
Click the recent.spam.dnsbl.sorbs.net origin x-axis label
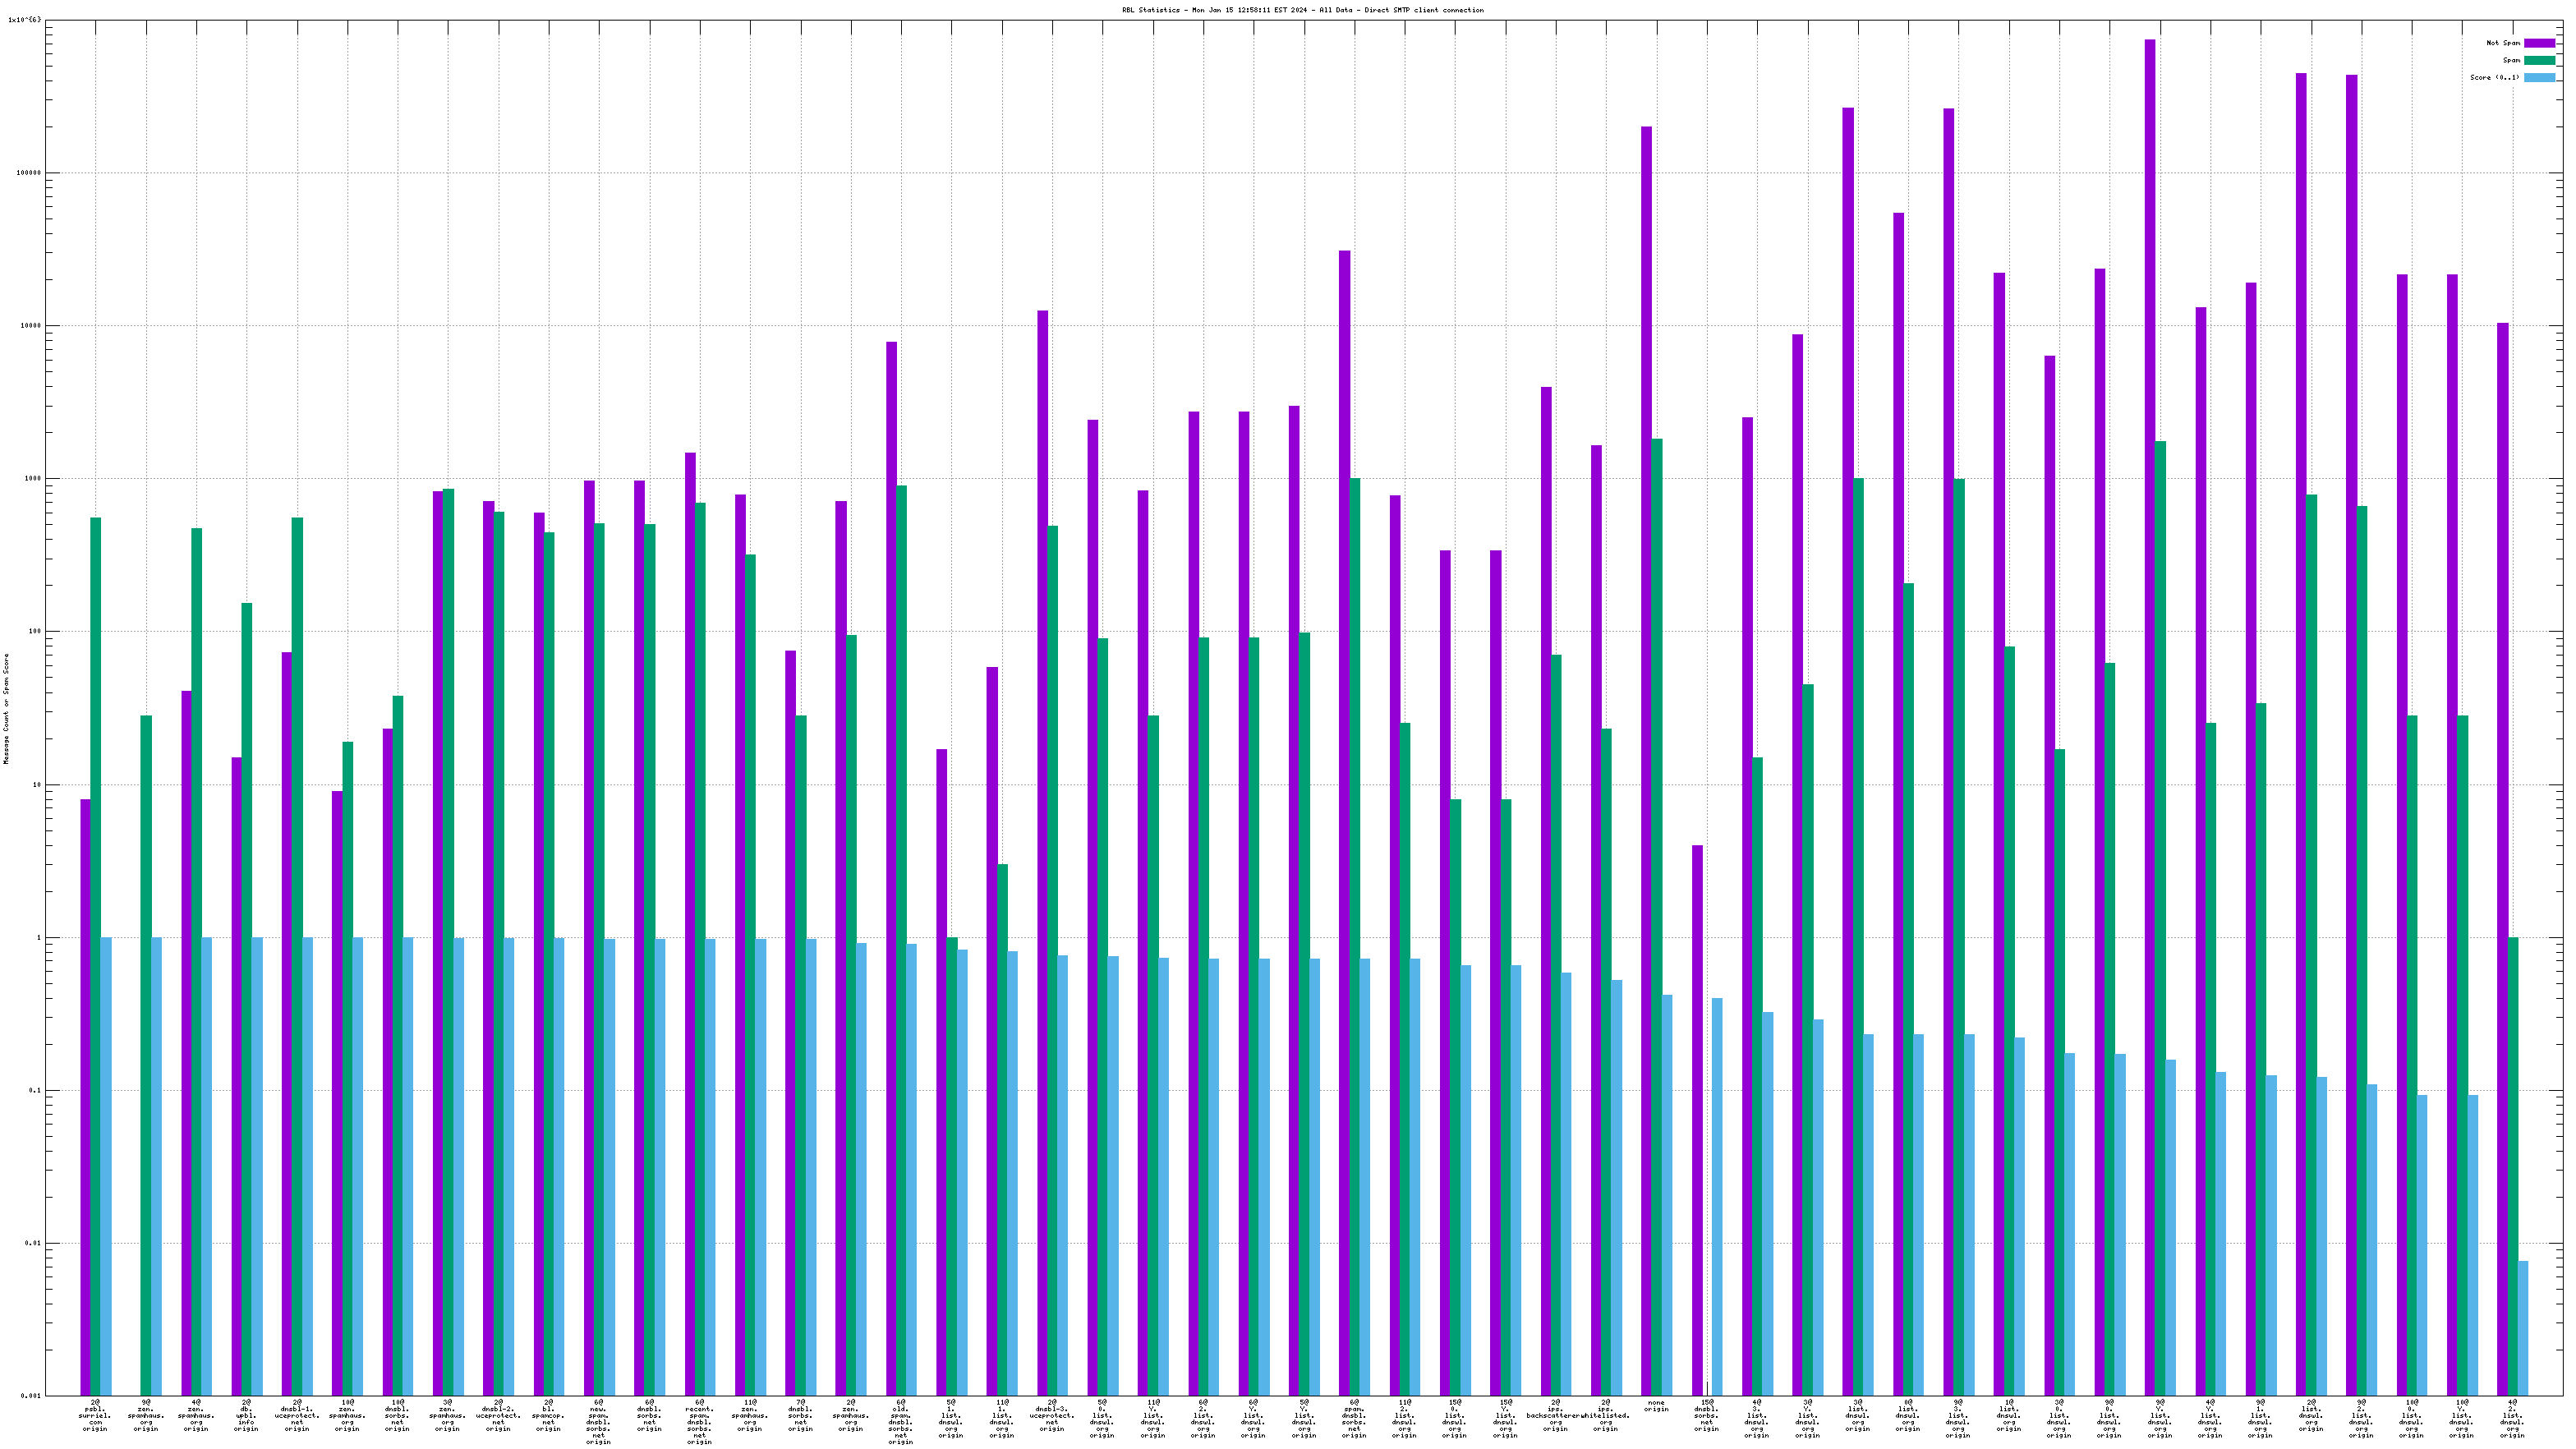pos(699,1422)
